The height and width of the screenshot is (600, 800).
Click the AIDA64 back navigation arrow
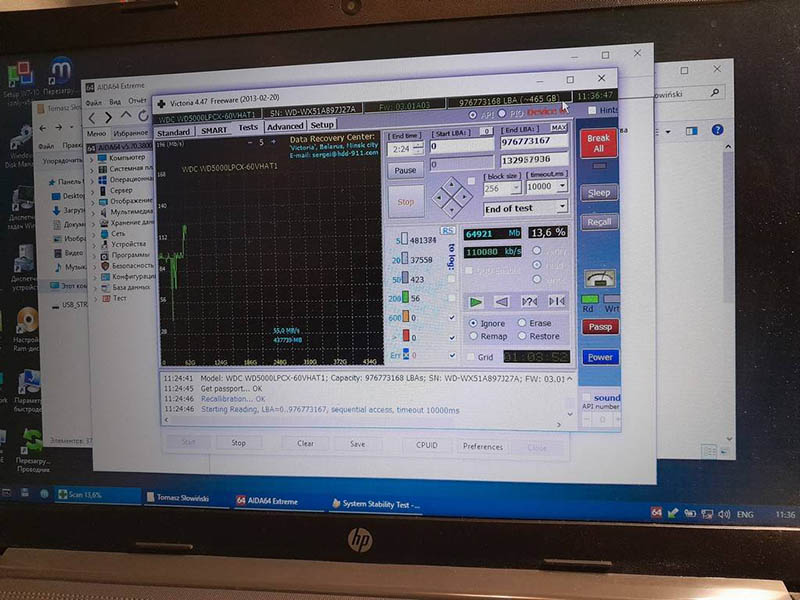click(93, 118)
